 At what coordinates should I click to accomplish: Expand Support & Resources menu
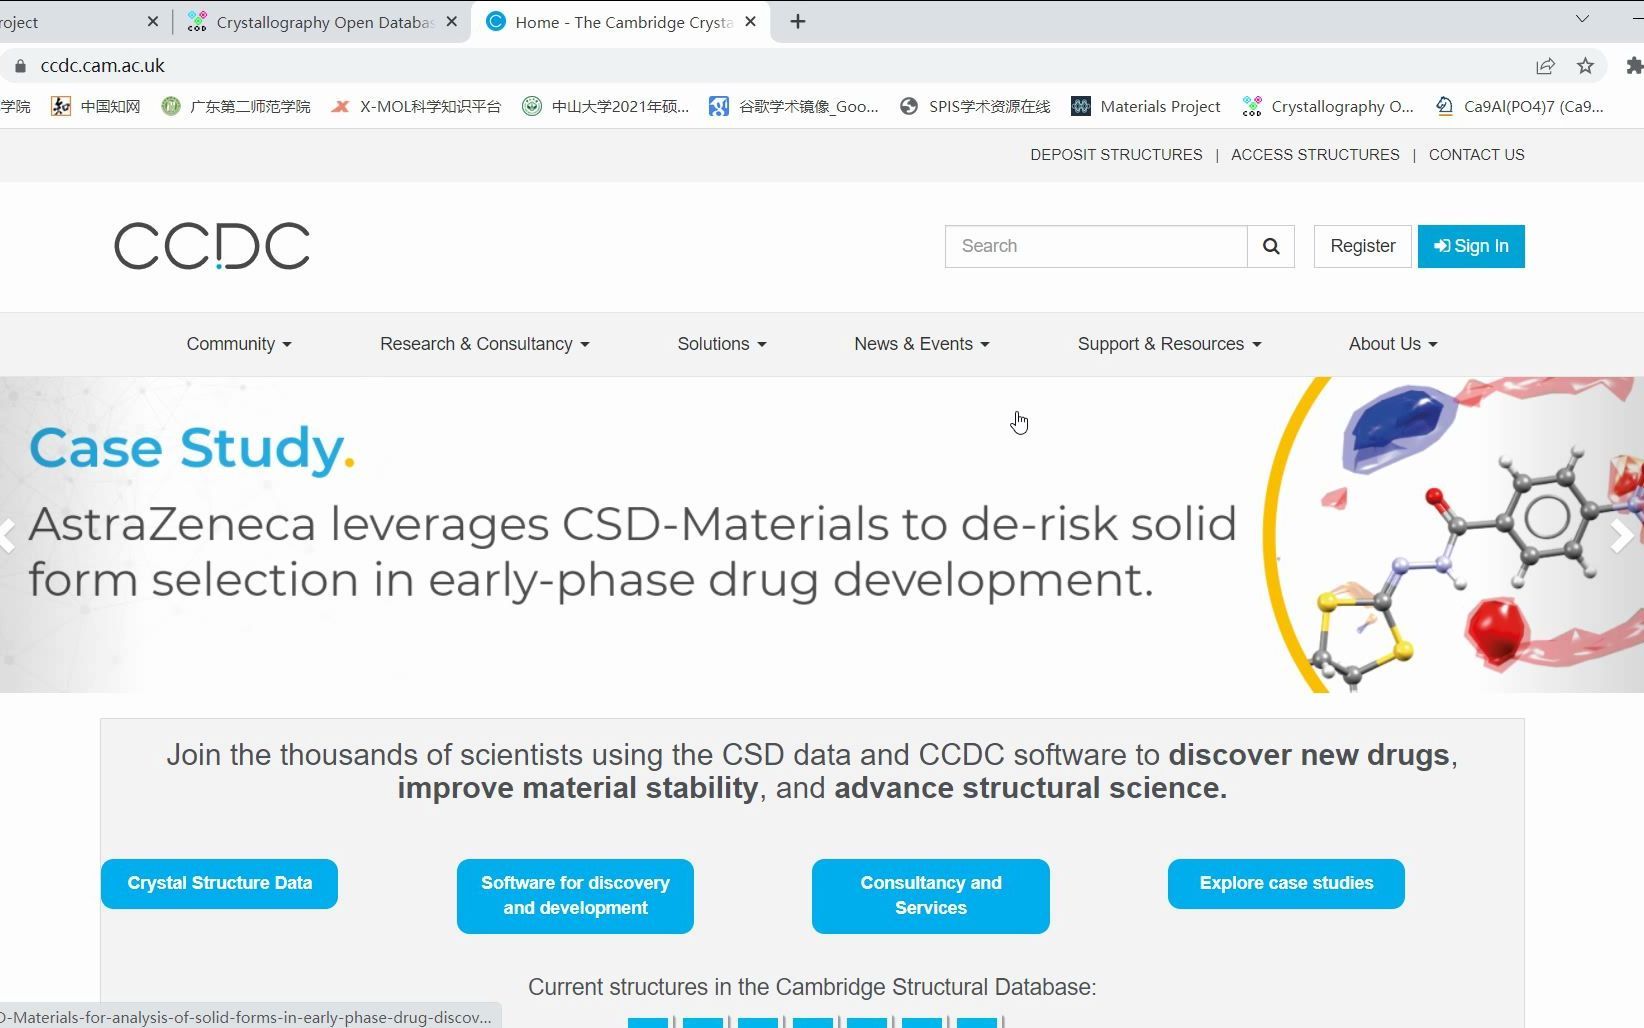click(x=1170, y=344)
